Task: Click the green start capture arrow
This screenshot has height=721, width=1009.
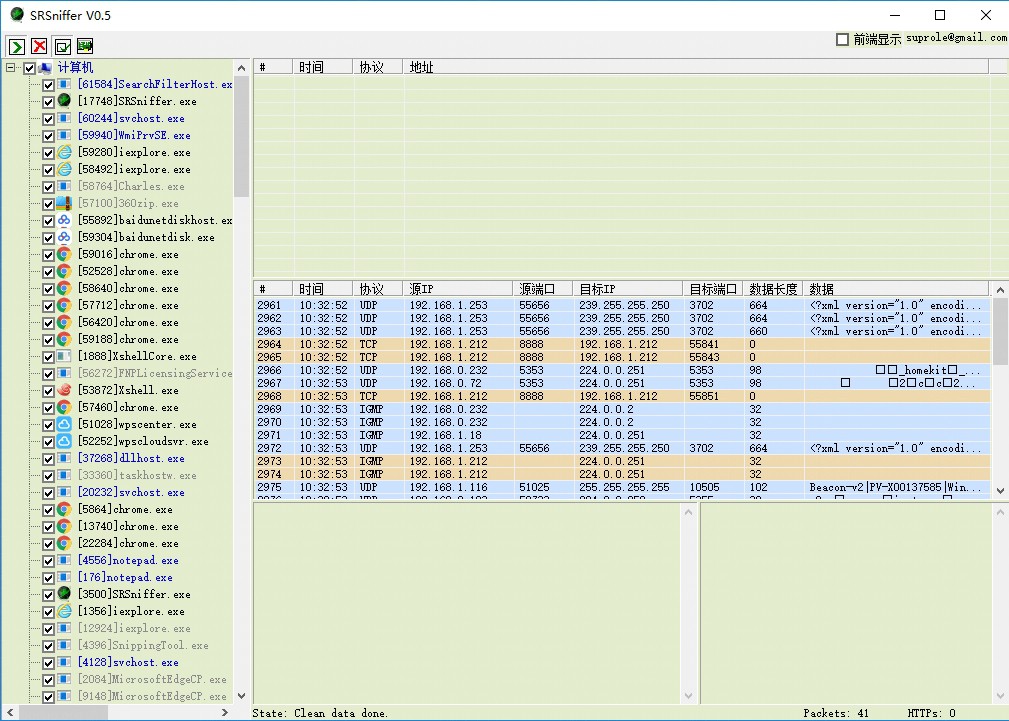Action: 16,46
